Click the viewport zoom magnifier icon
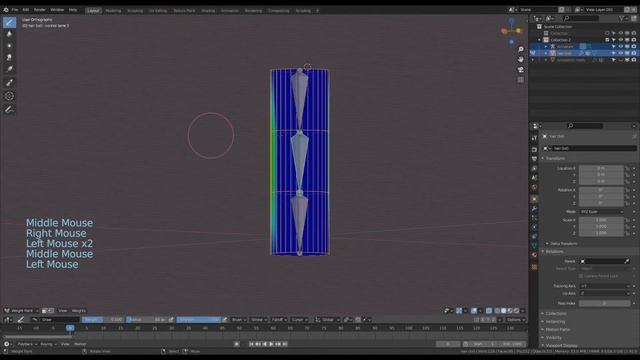Viewport: 640px width, 360px height. (521, 49)
